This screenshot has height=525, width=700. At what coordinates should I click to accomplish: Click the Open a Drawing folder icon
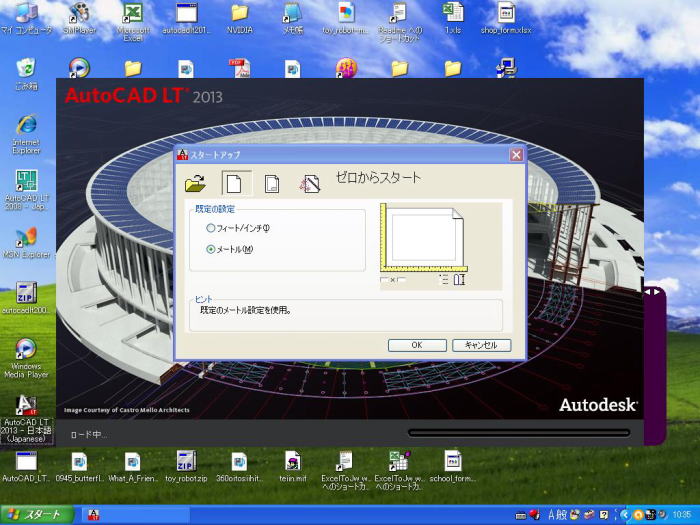[195, 183]
